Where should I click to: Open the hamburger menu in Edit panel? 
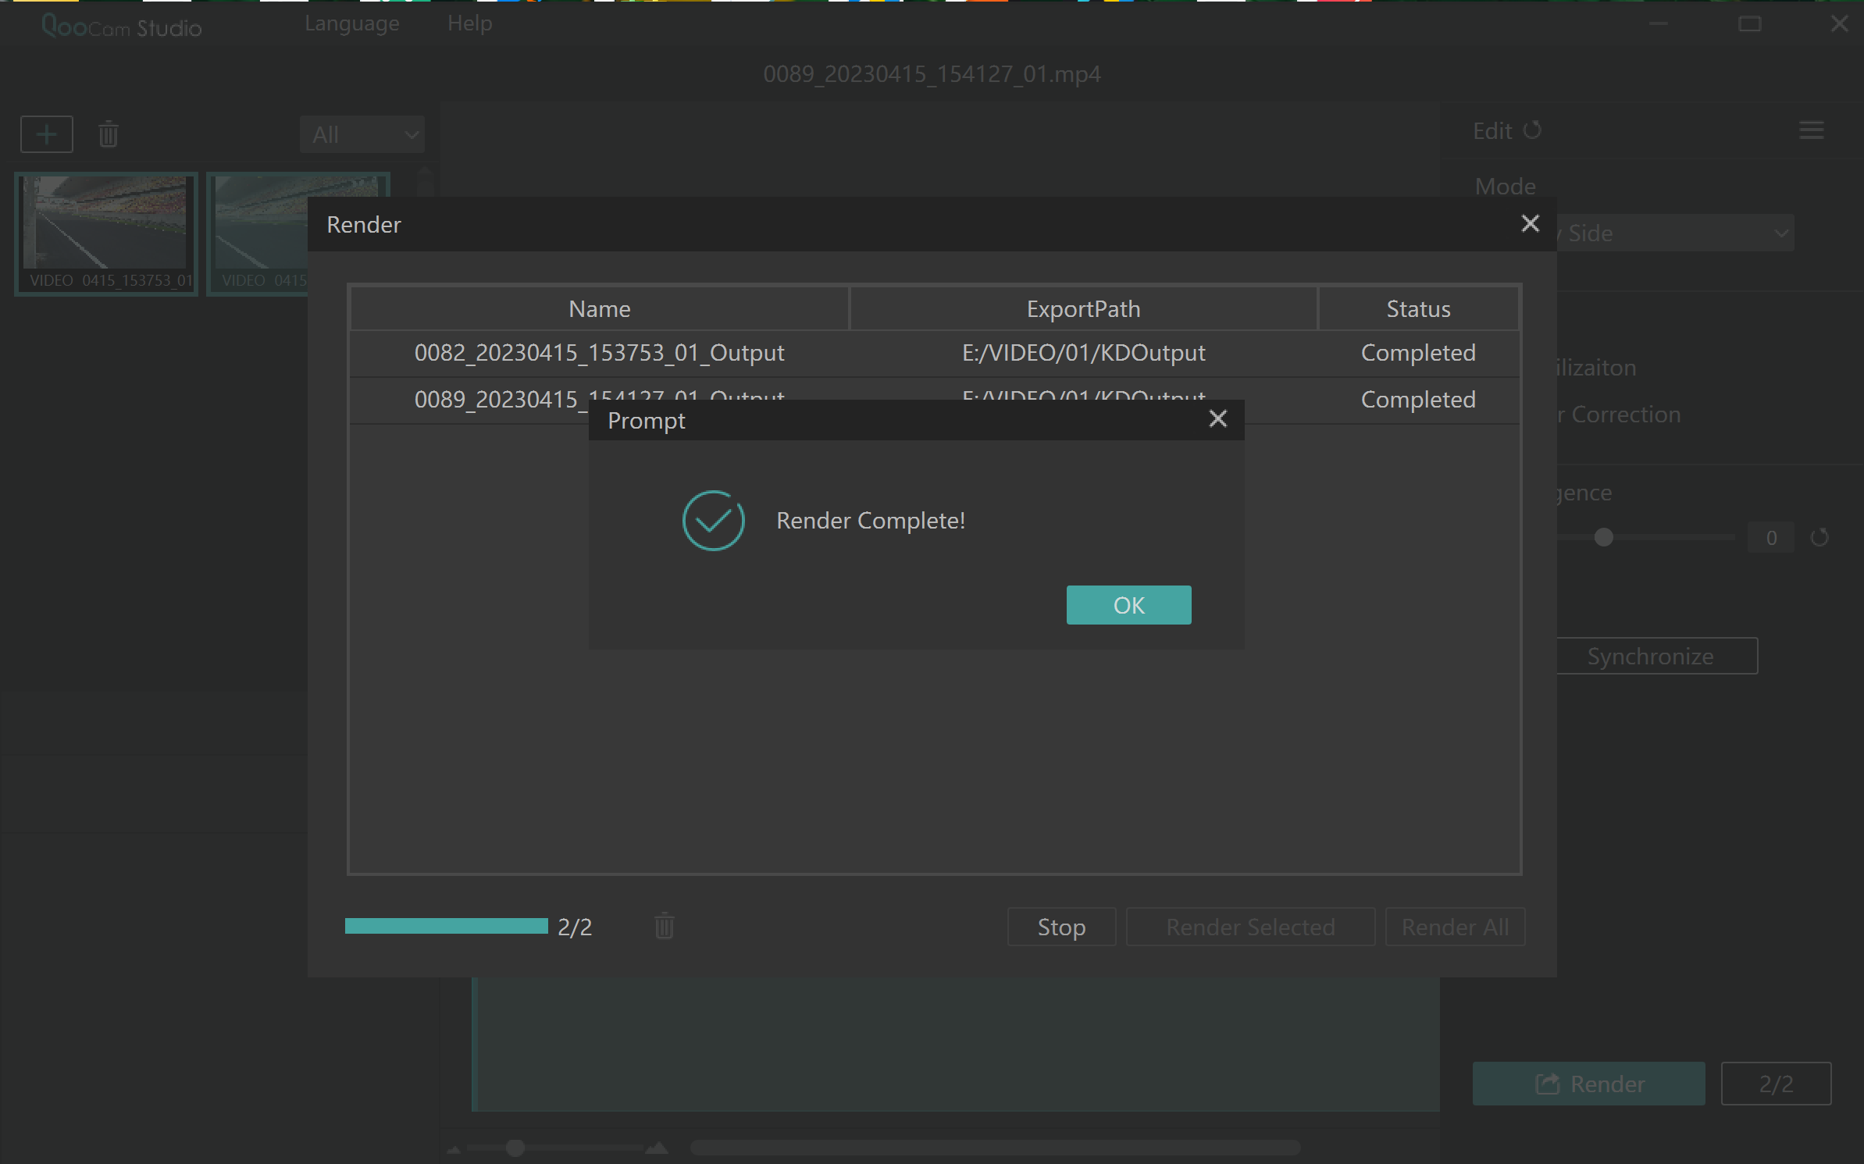[x=1811, y=131]
